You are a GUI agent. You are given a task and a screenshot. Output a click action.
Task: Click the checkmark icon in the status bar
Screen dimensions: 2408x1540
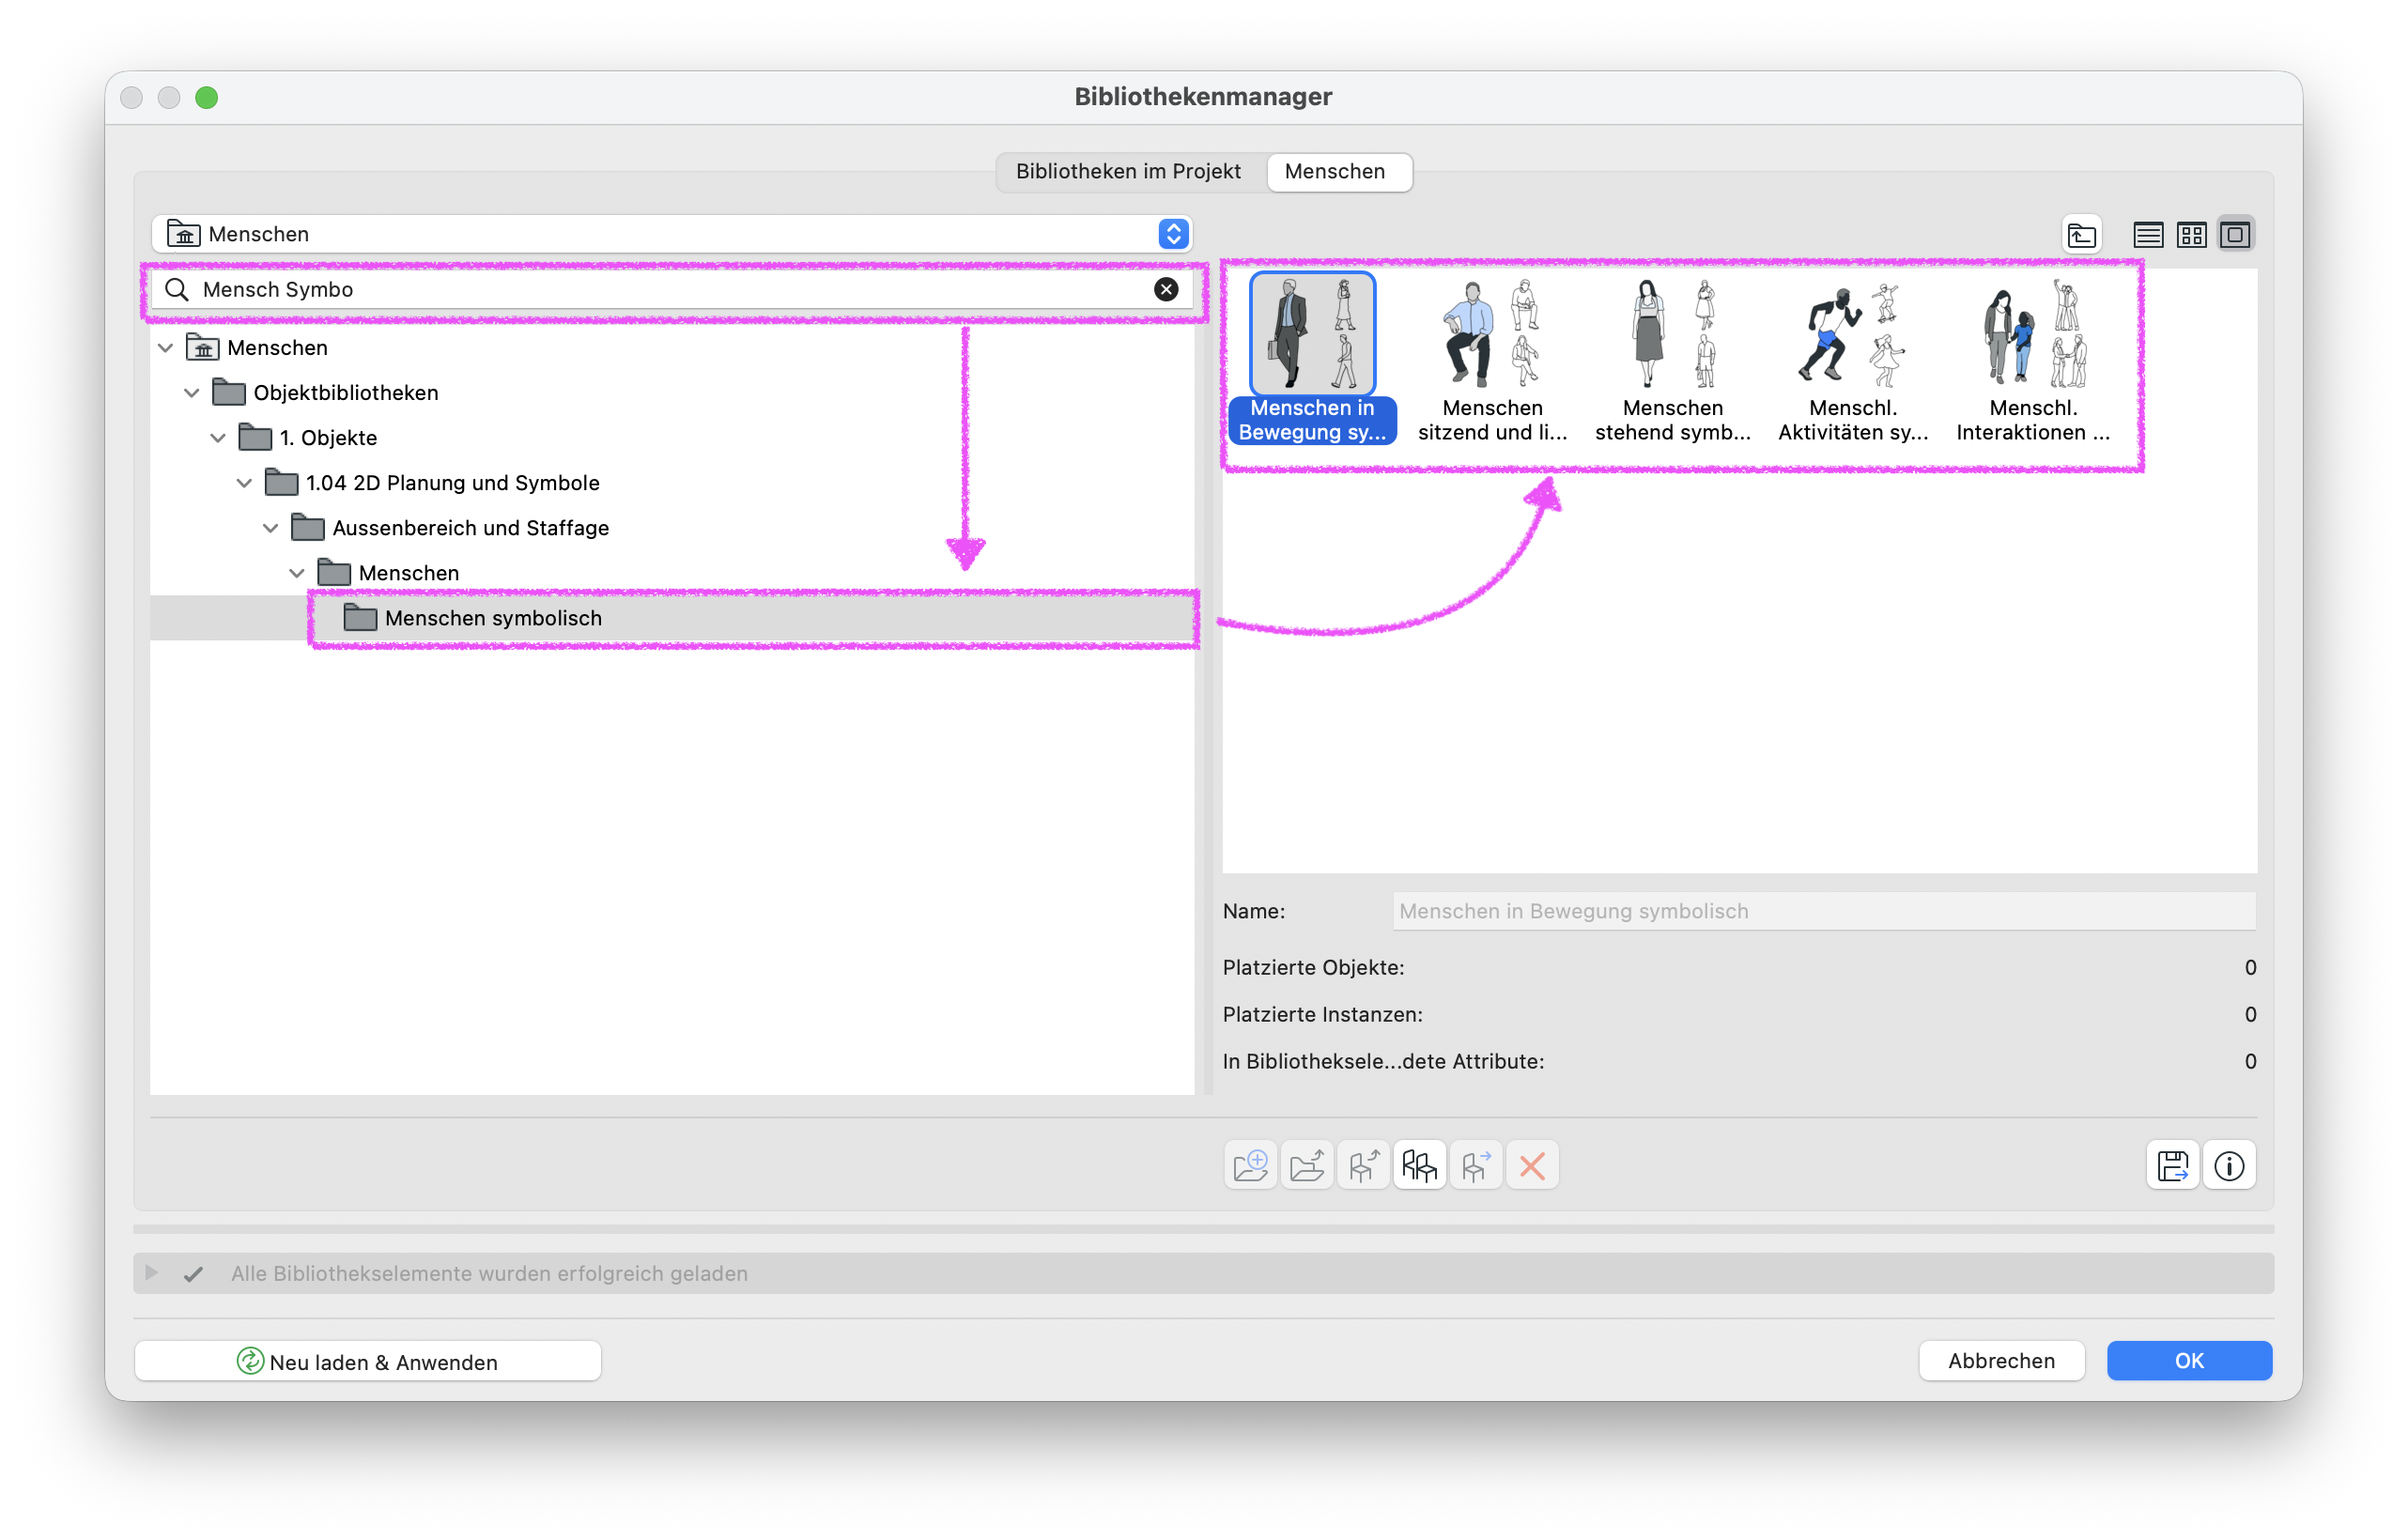(193, 1273)
